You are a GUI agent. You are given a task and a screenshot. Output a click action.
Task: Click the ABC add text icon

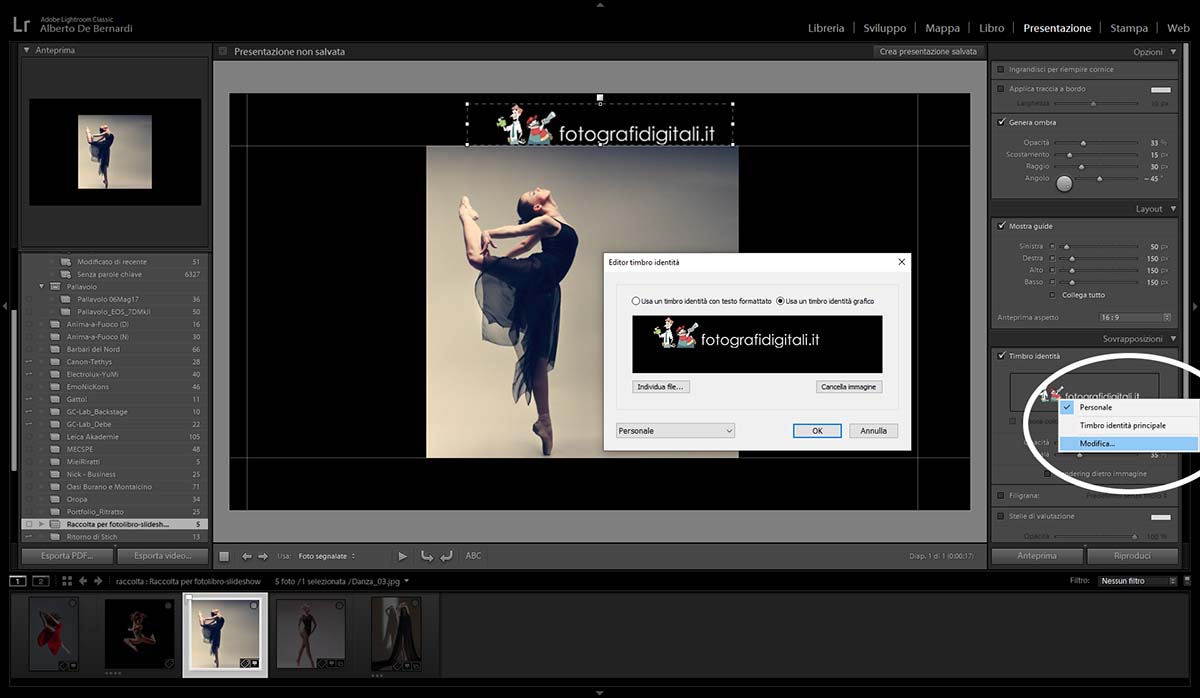[x=473, y=556]
